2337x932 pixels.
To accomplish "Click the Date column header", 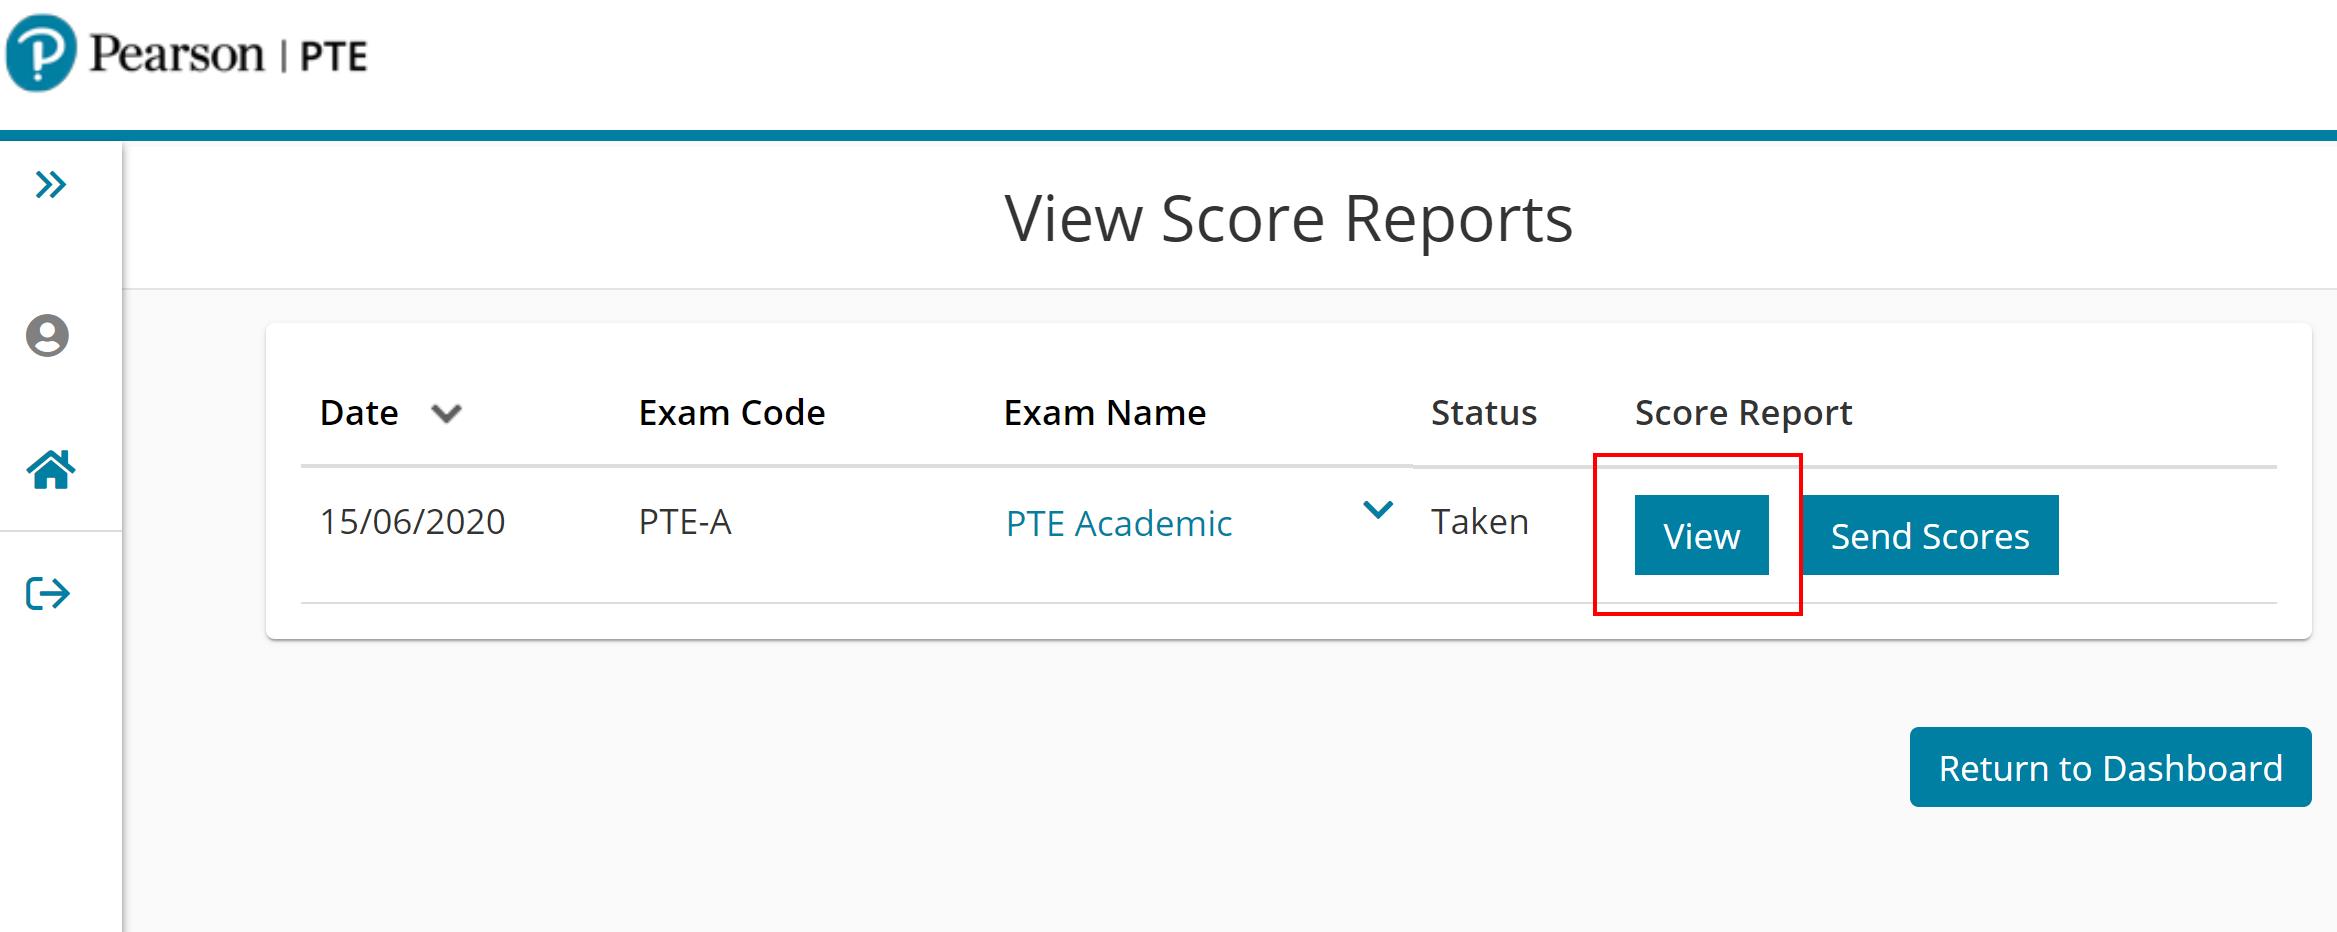I will [359, 413].
